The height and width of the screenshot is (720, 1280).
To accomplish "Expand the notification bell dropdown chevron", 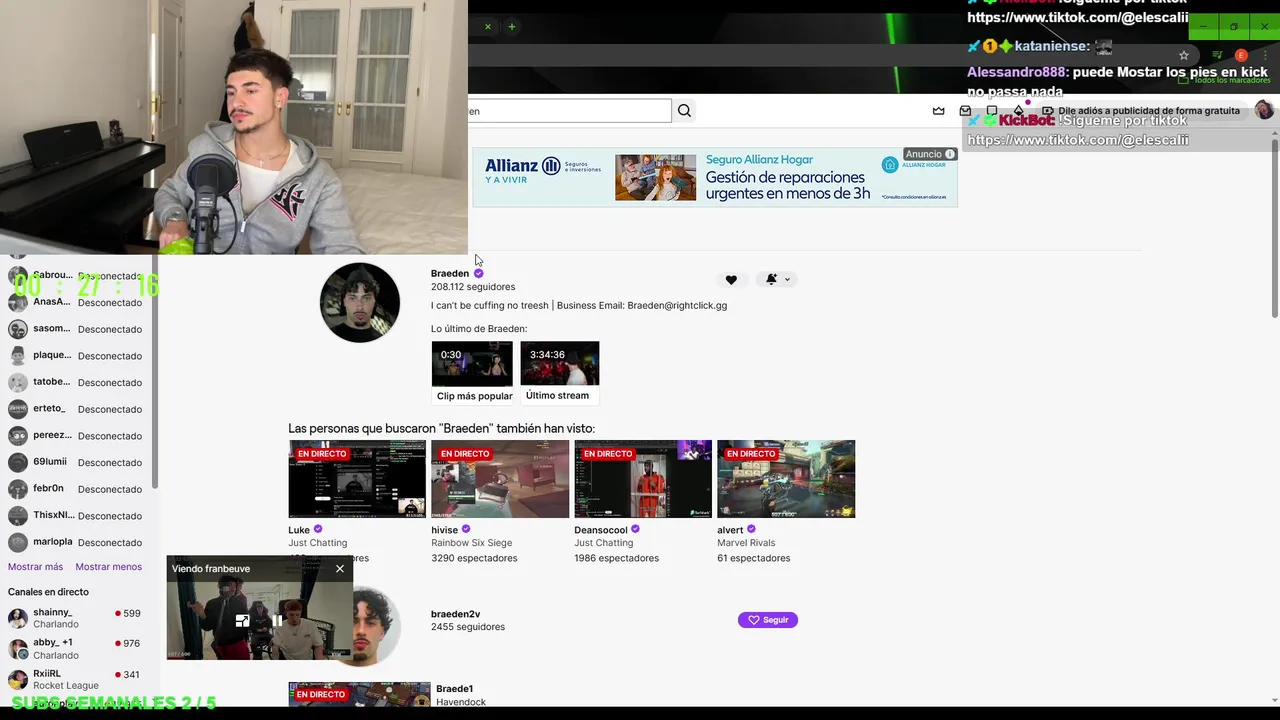I will 787,280.
